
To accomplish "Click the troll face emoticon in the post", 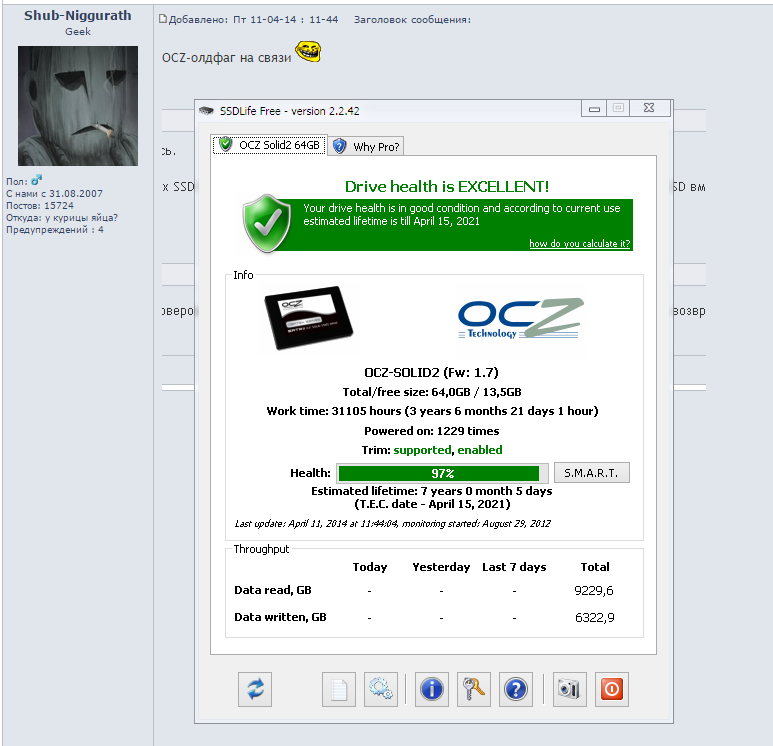I will tap(308, 51).
